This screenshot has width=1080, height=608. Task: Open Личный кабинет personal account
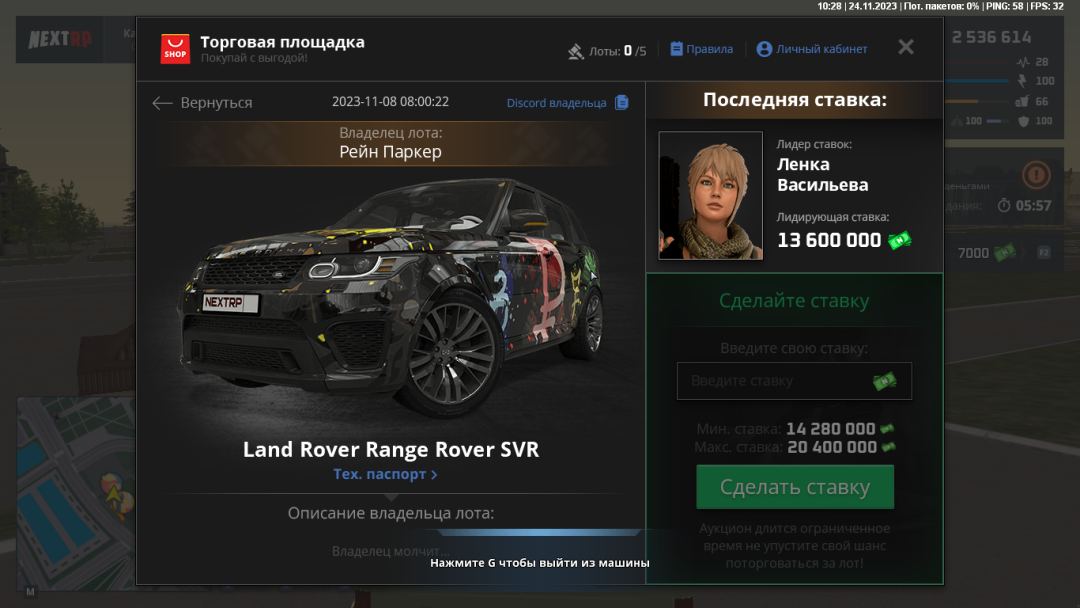point(811,49)
